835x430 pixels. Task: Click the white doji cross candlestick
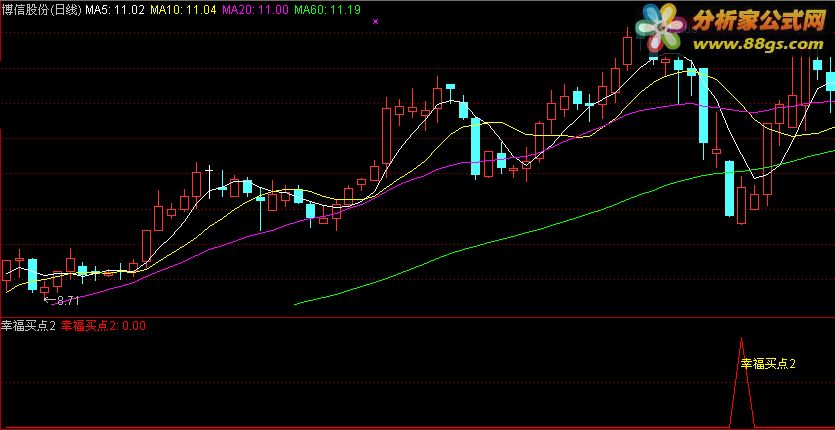coord(209,182)
